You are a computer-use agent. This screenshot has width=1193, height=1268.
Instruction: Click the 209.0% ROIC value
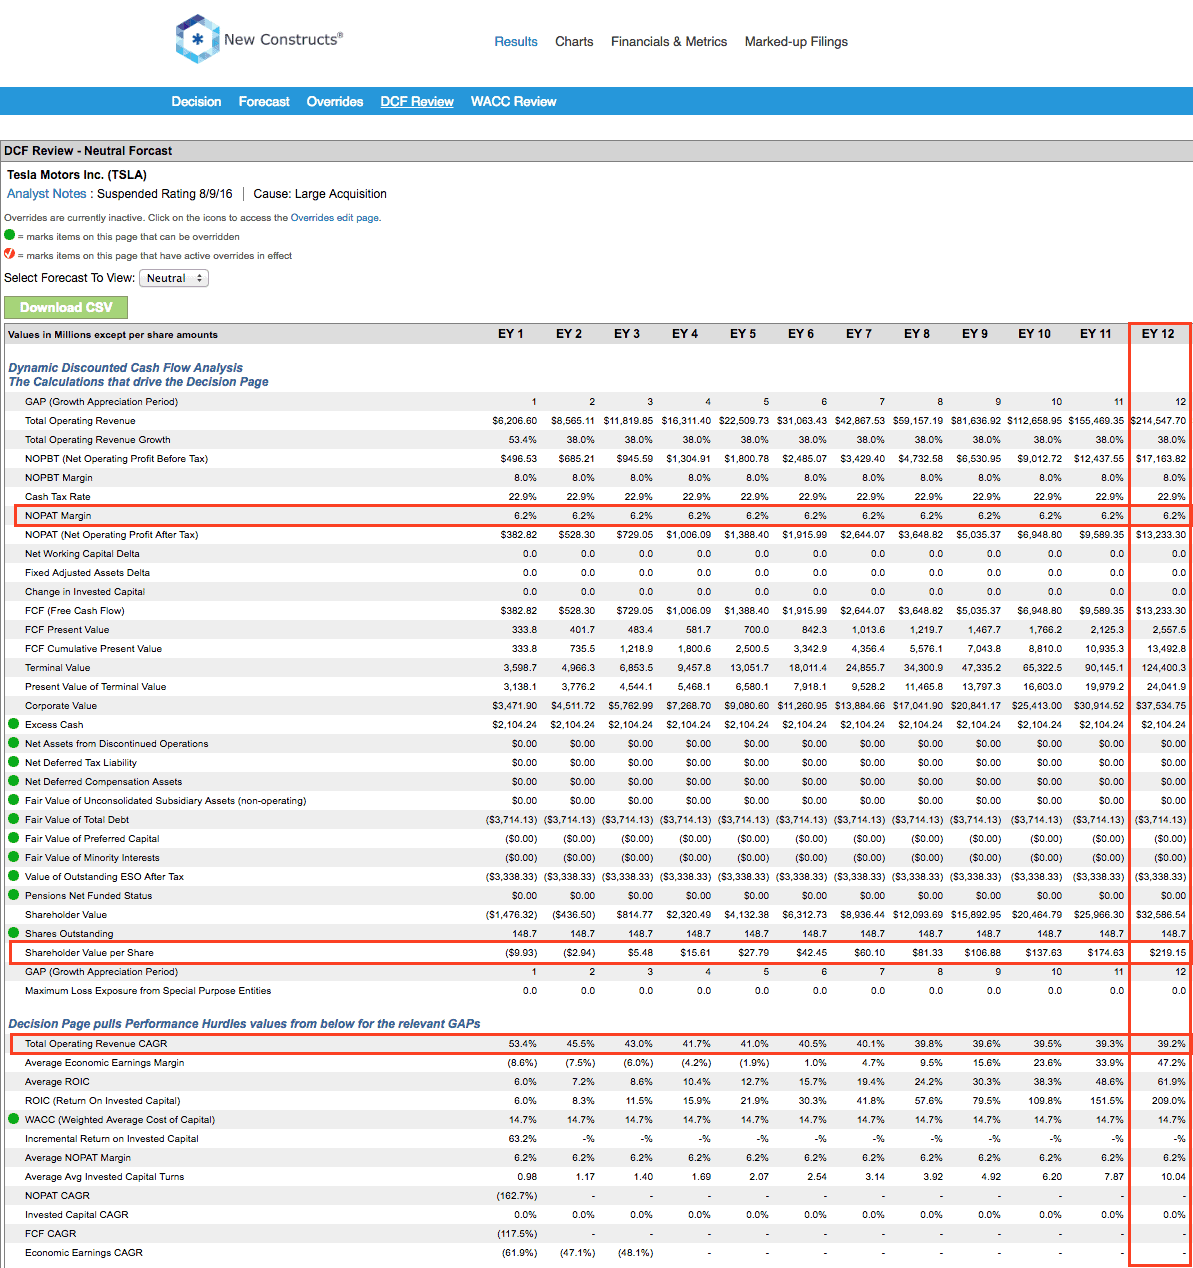point(1169,1101)
